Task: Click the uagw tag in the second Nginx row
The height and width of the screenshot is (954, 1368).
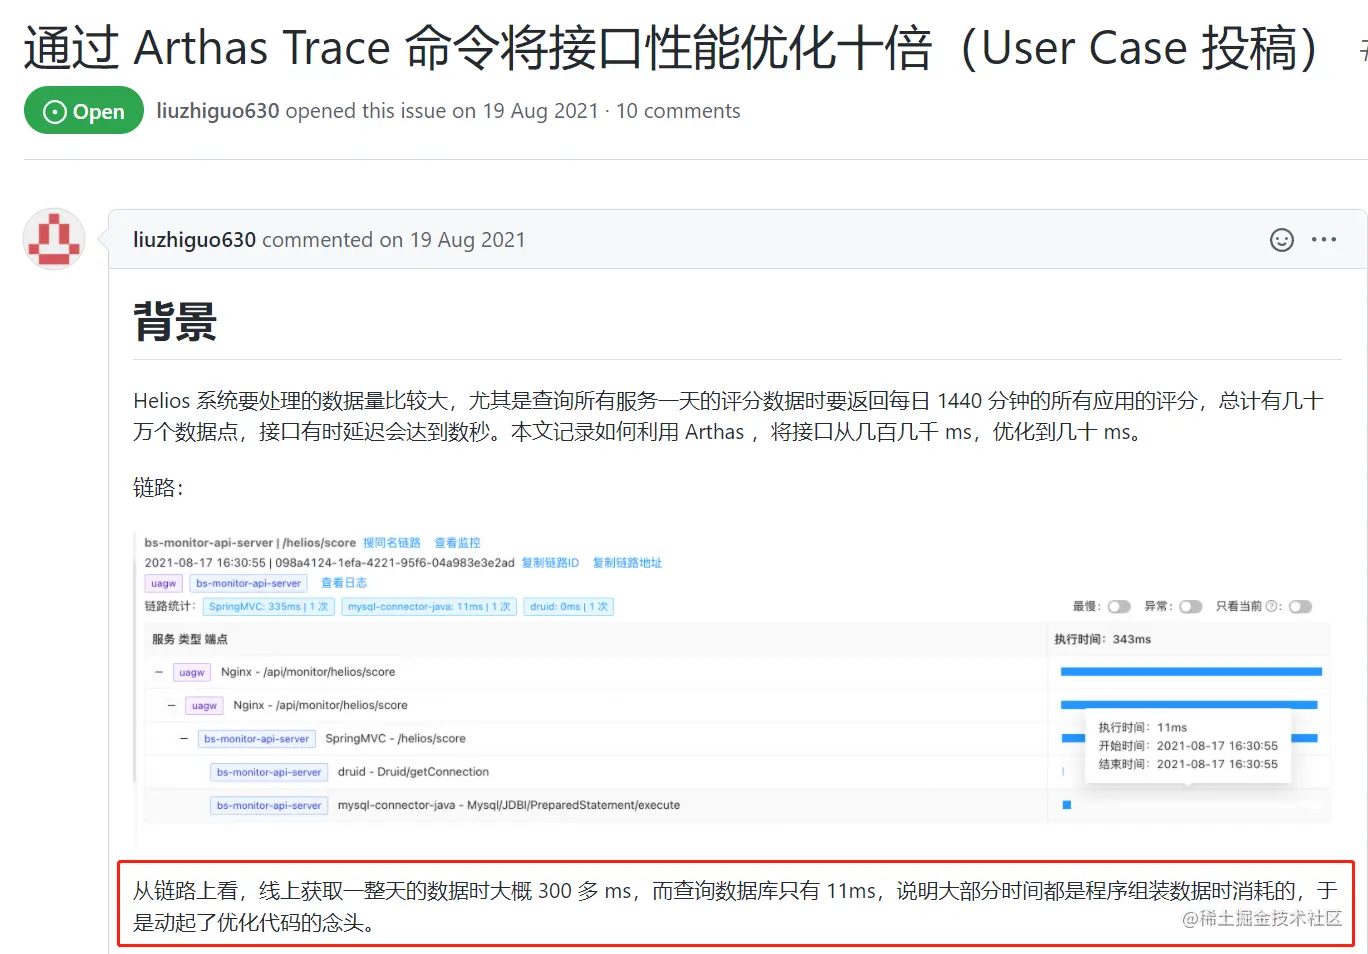Action: [204, 706]
